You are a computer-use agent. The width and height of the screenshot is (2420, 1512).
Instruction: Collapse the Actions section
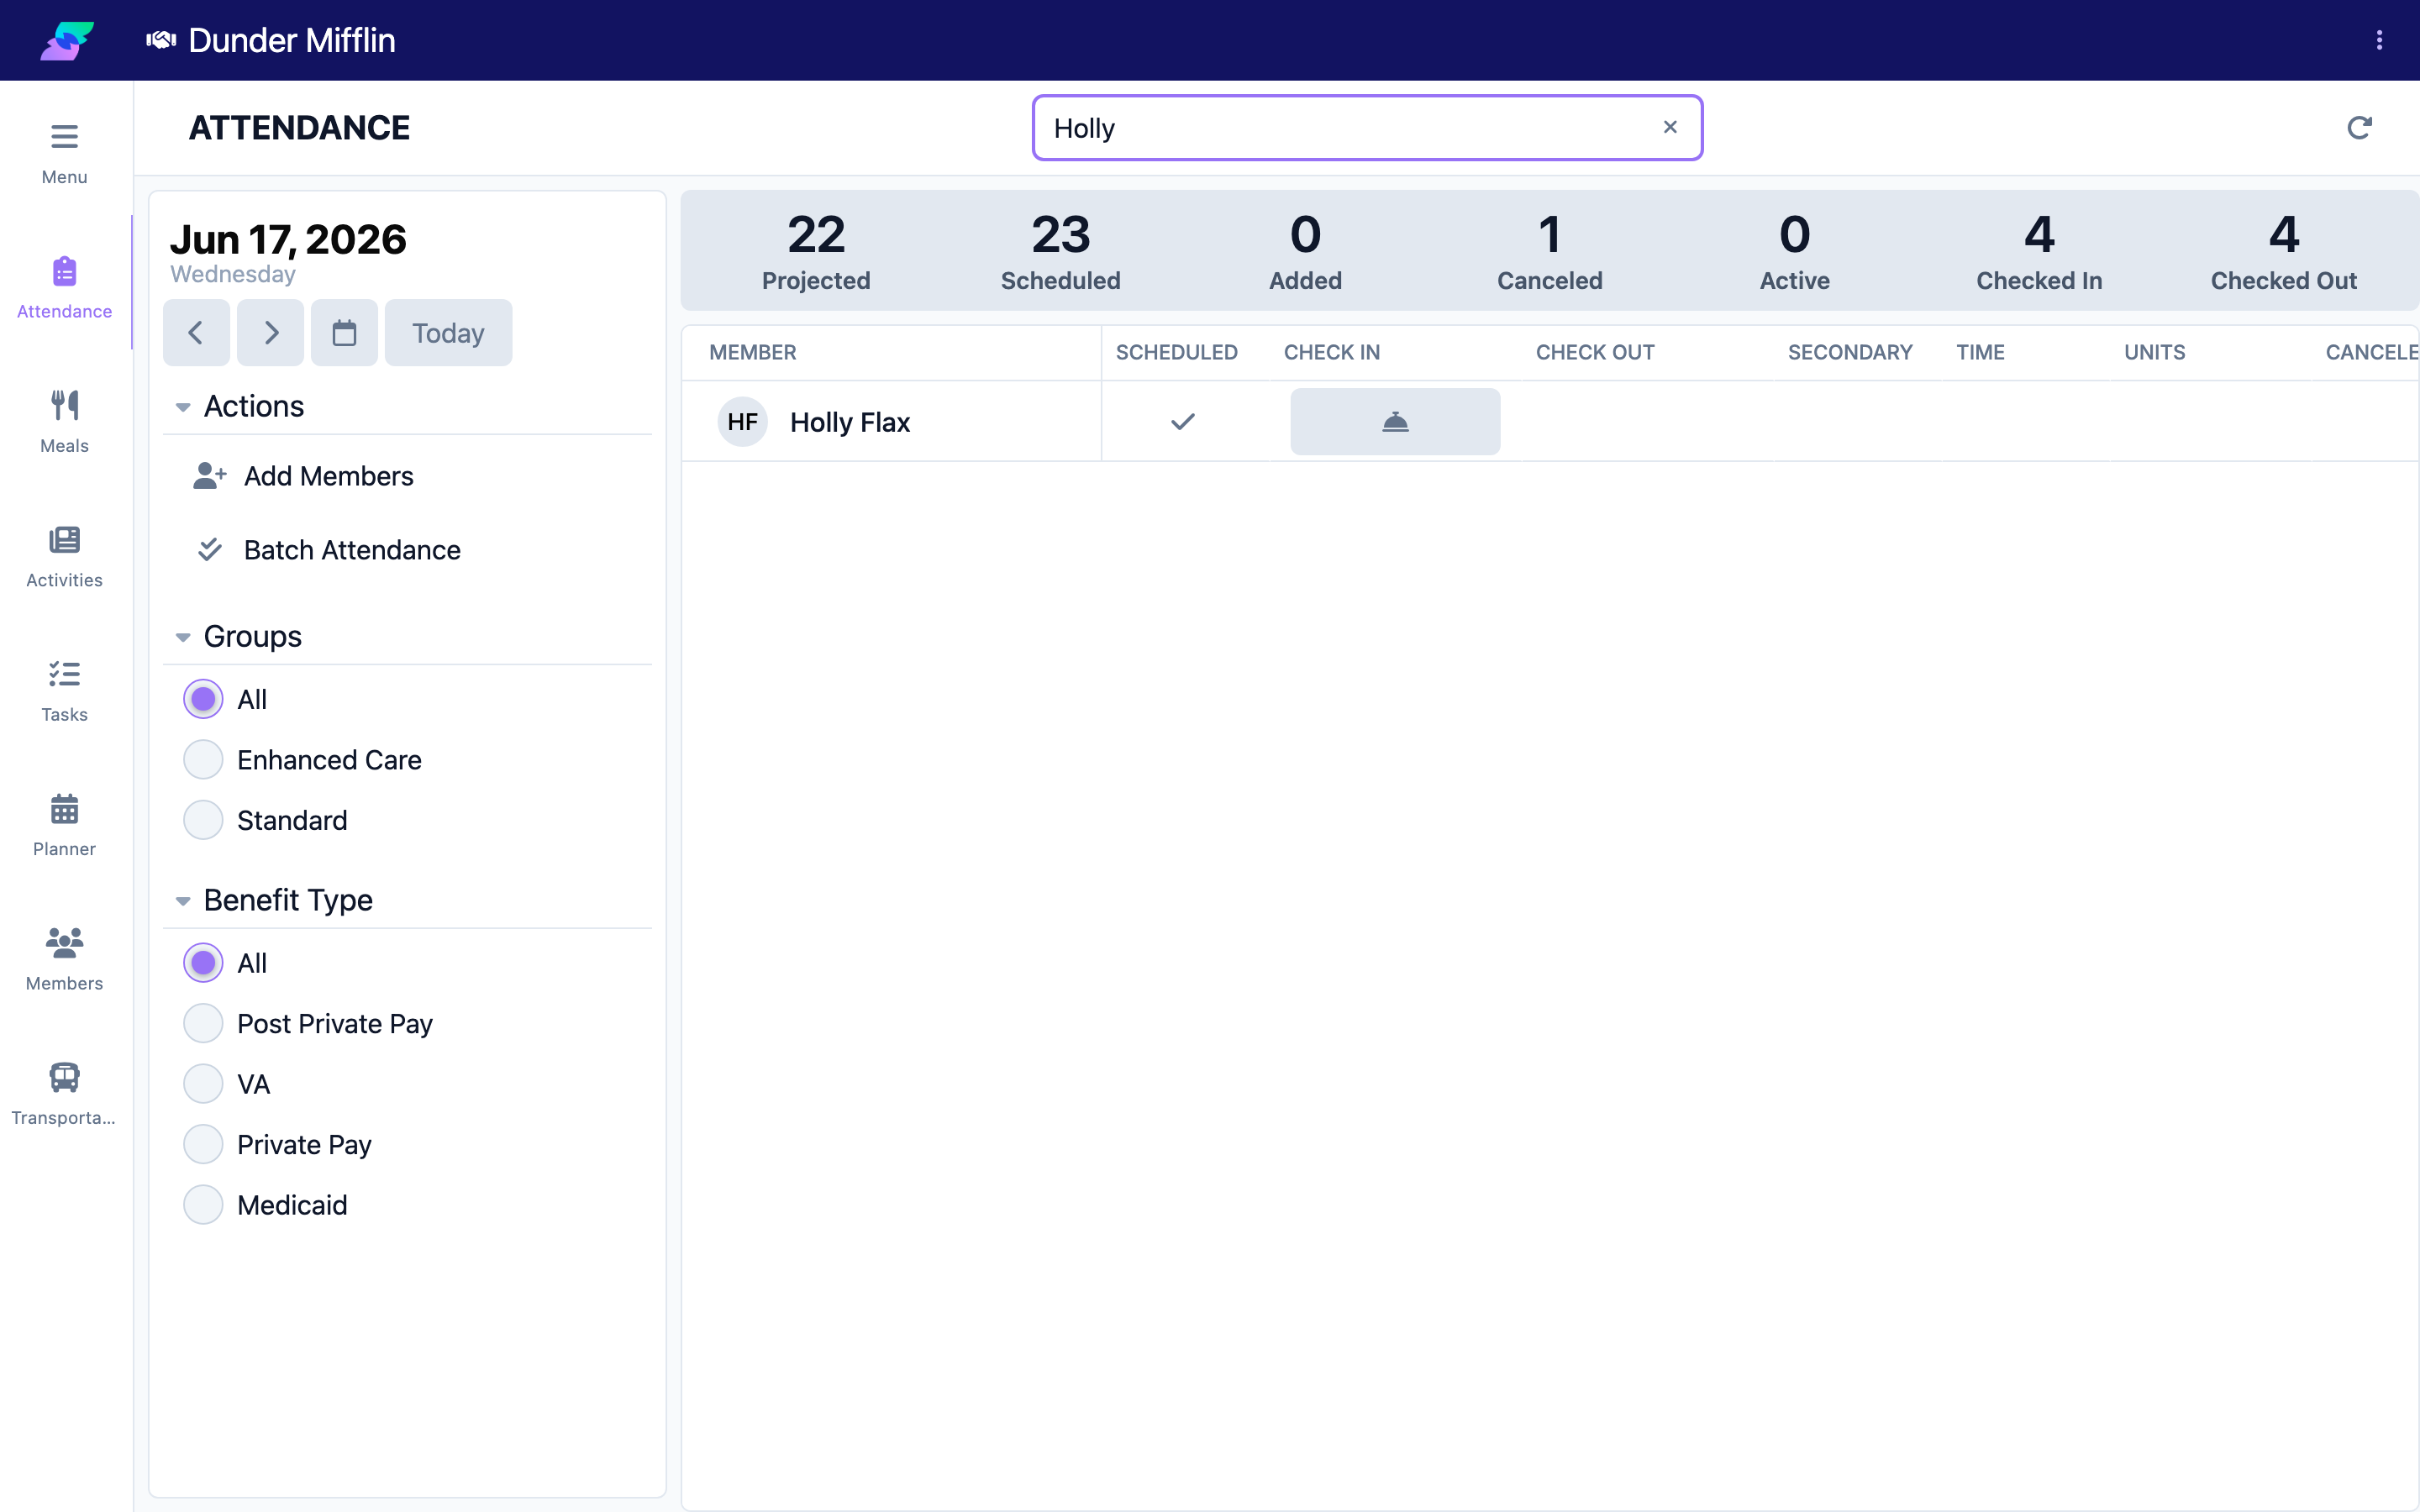pyautogui.click(x=183, y=407)
